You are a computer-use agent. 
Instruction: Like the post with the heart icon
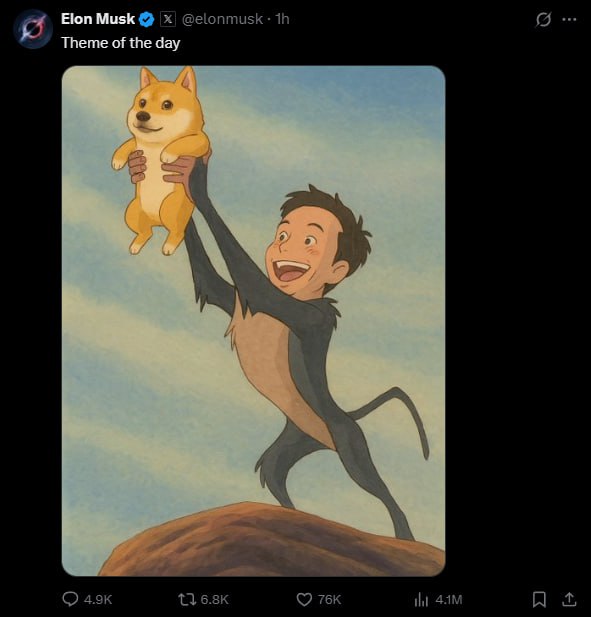(304, 599)
